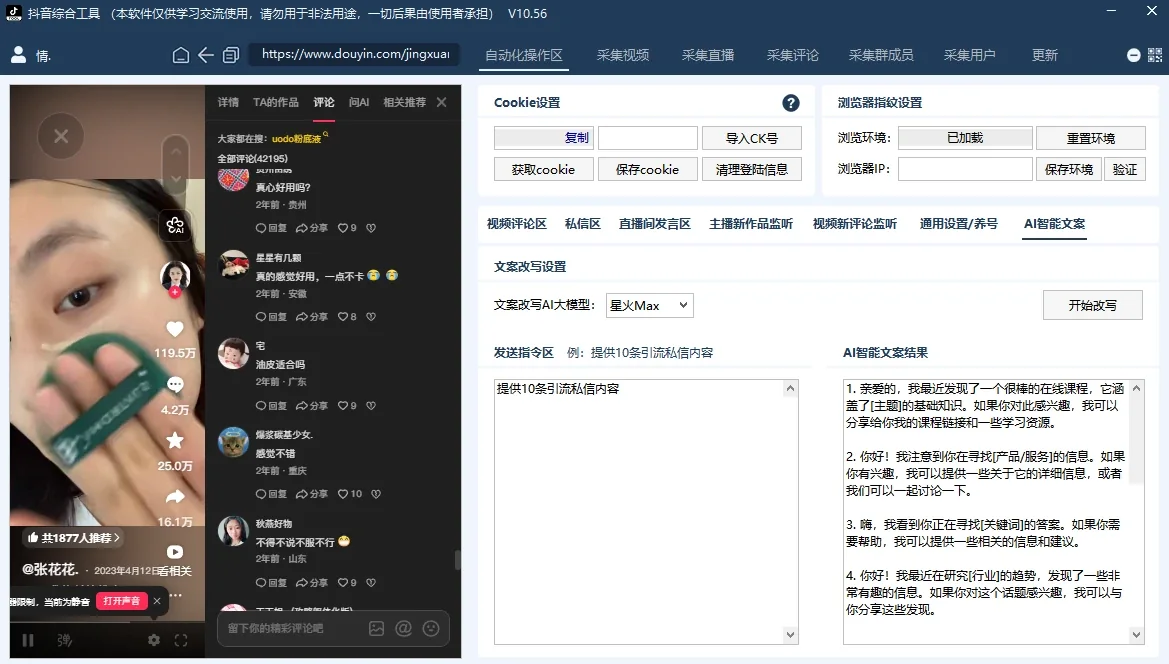Screen dimensions: 1169x664
Task: Click the 开始改写 button
Action: (x=1092, y=305)
